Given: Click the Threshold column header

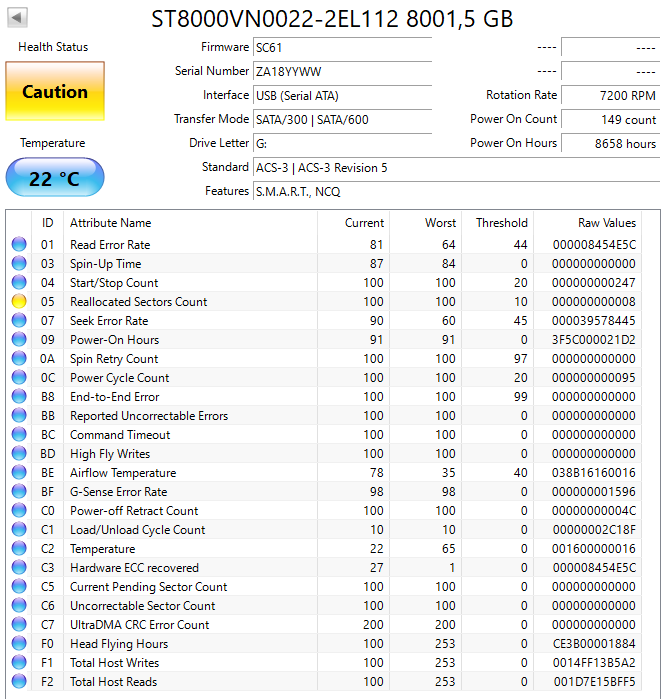Looking at the screenshot, I should [501, 223].
